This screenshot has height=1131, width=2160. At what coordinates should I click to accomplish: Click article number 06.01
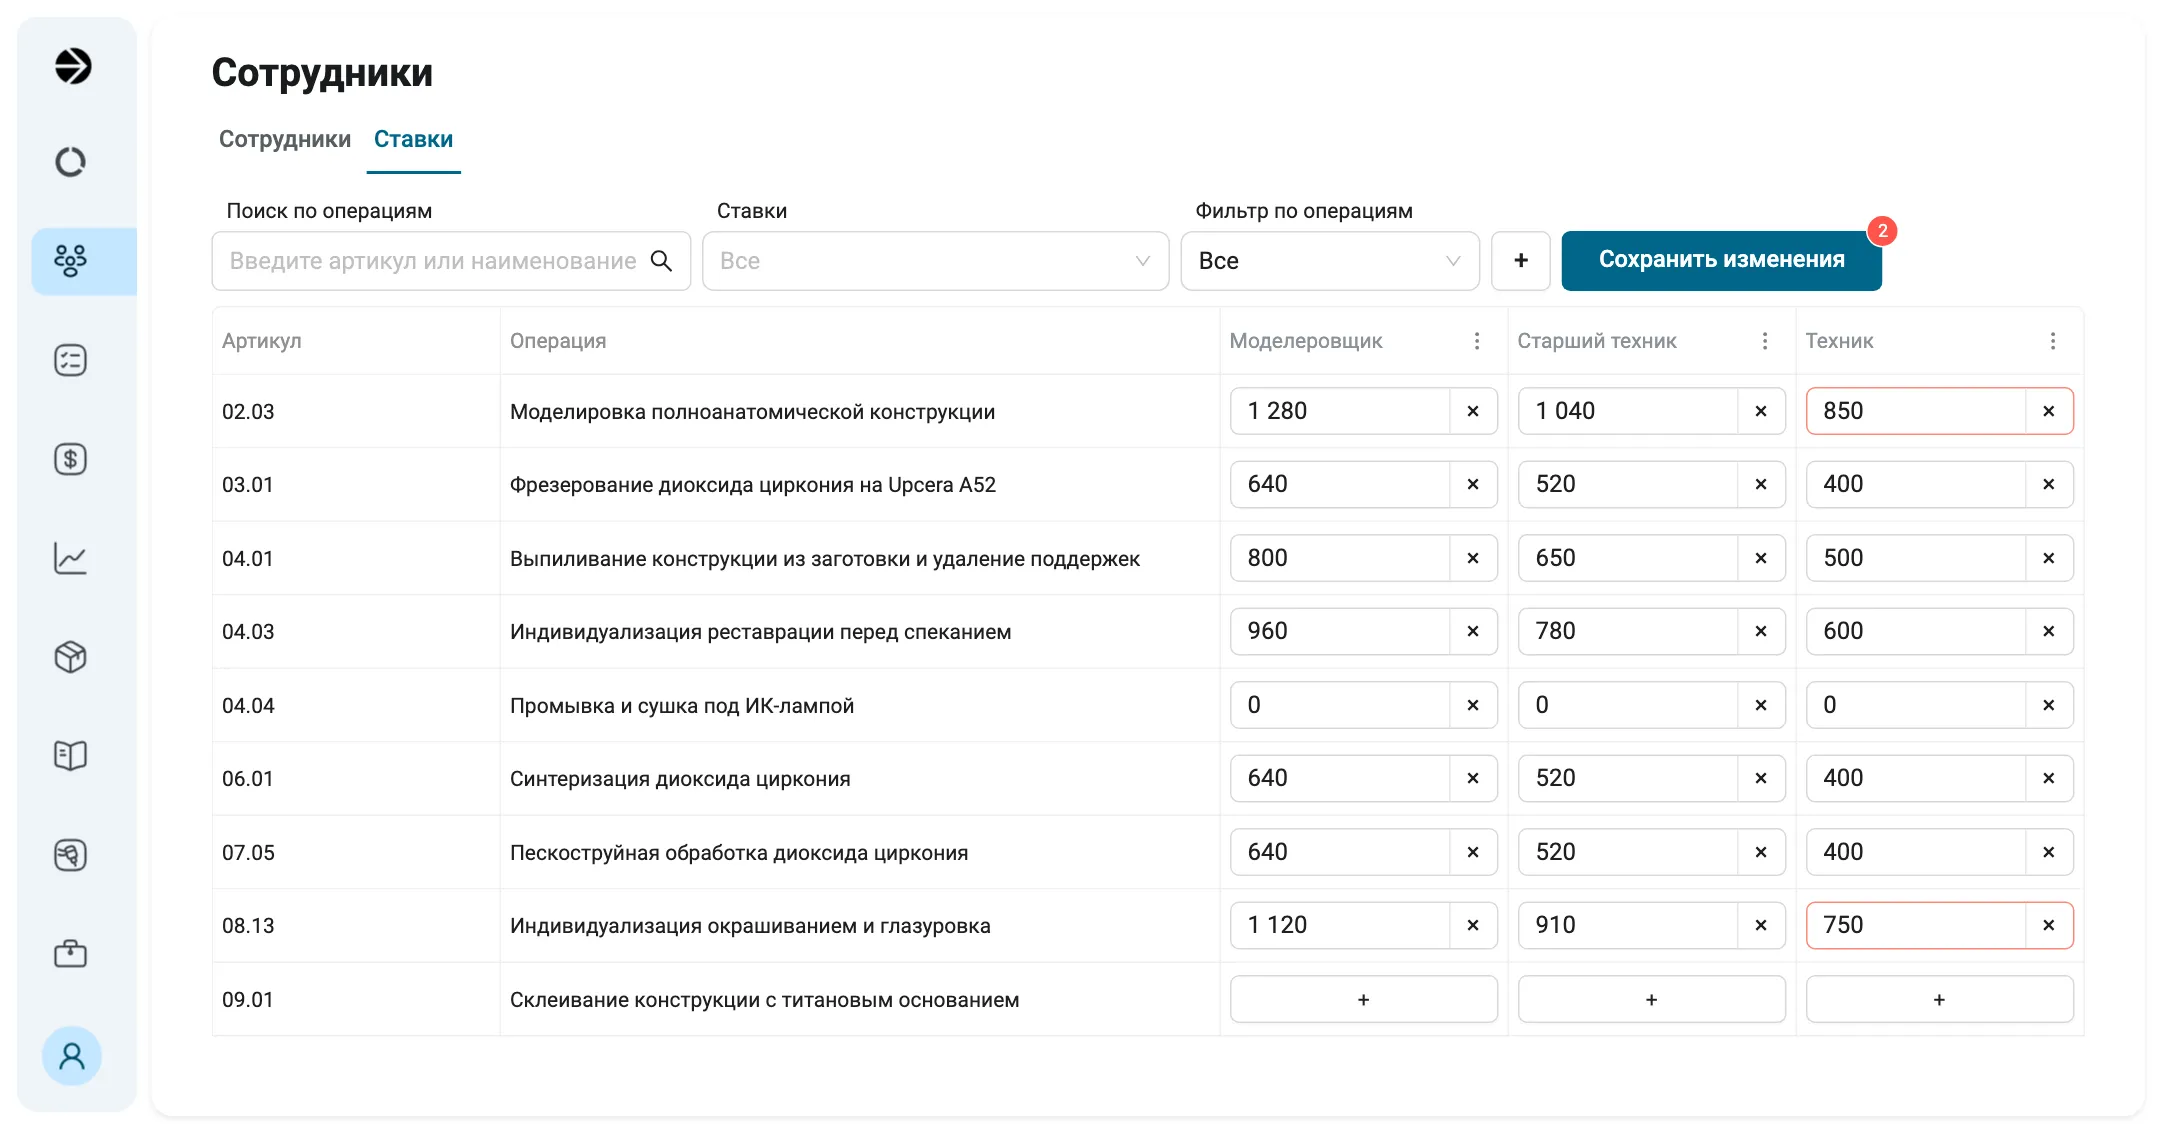tap(248, 779)
